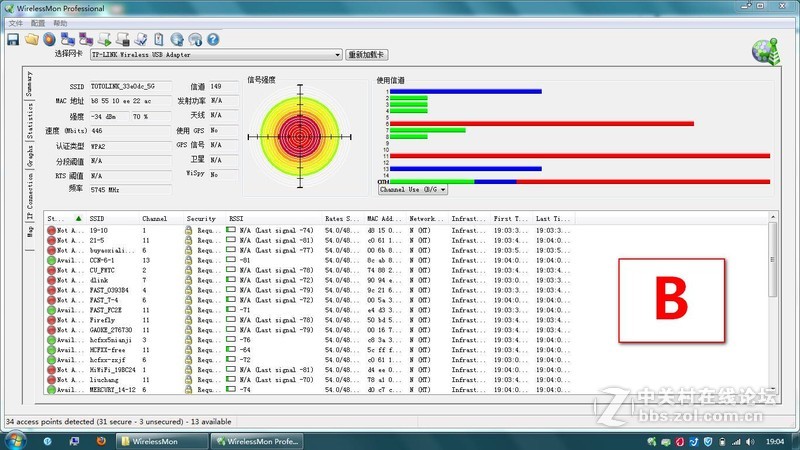
Task: Open the 帮助 menu
Action: coord(60,23)
